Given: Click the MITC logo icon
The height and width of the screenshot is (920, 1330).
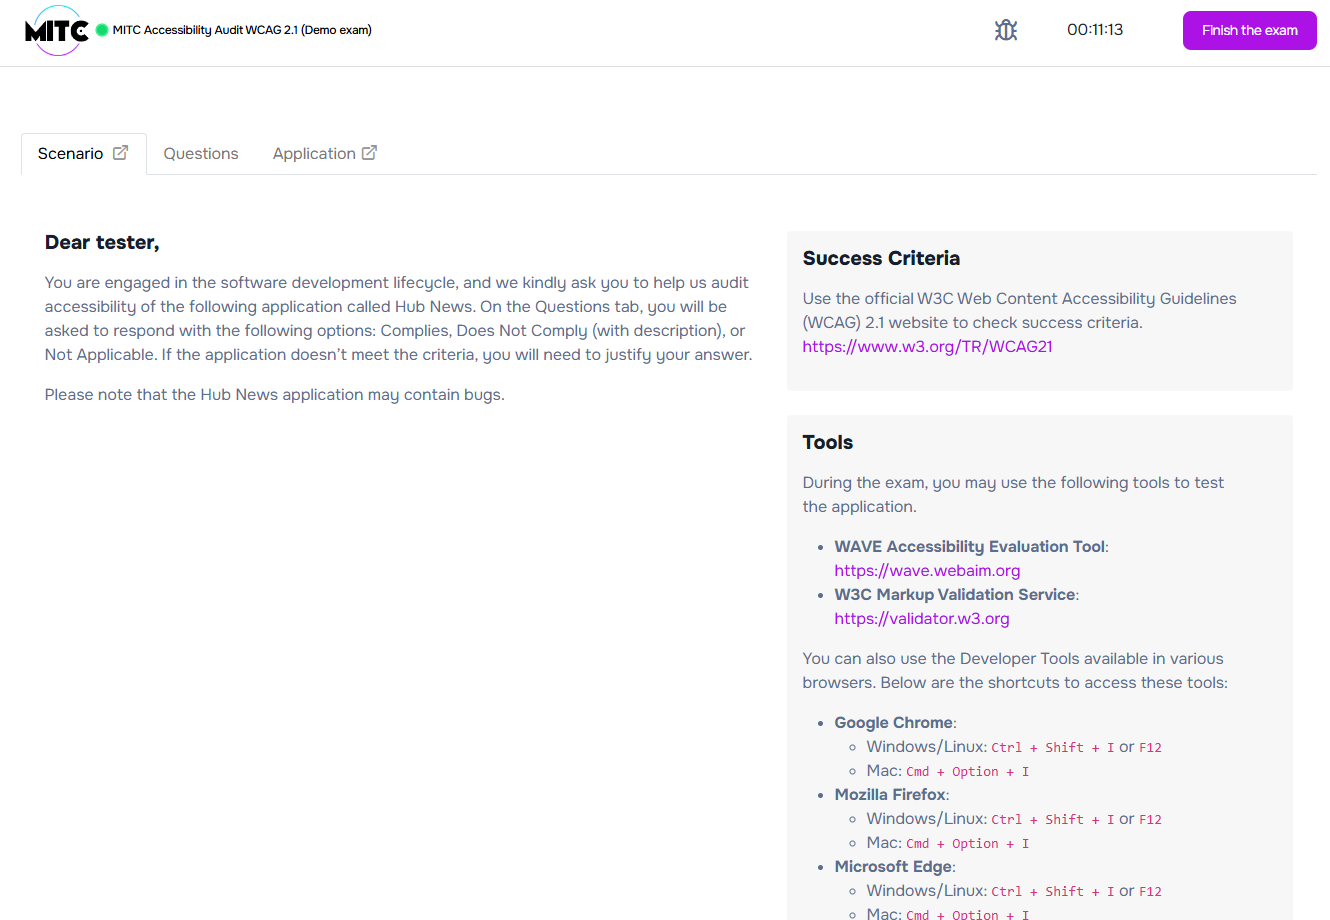Looking at the screenshot, I should (x=57, y=30).
